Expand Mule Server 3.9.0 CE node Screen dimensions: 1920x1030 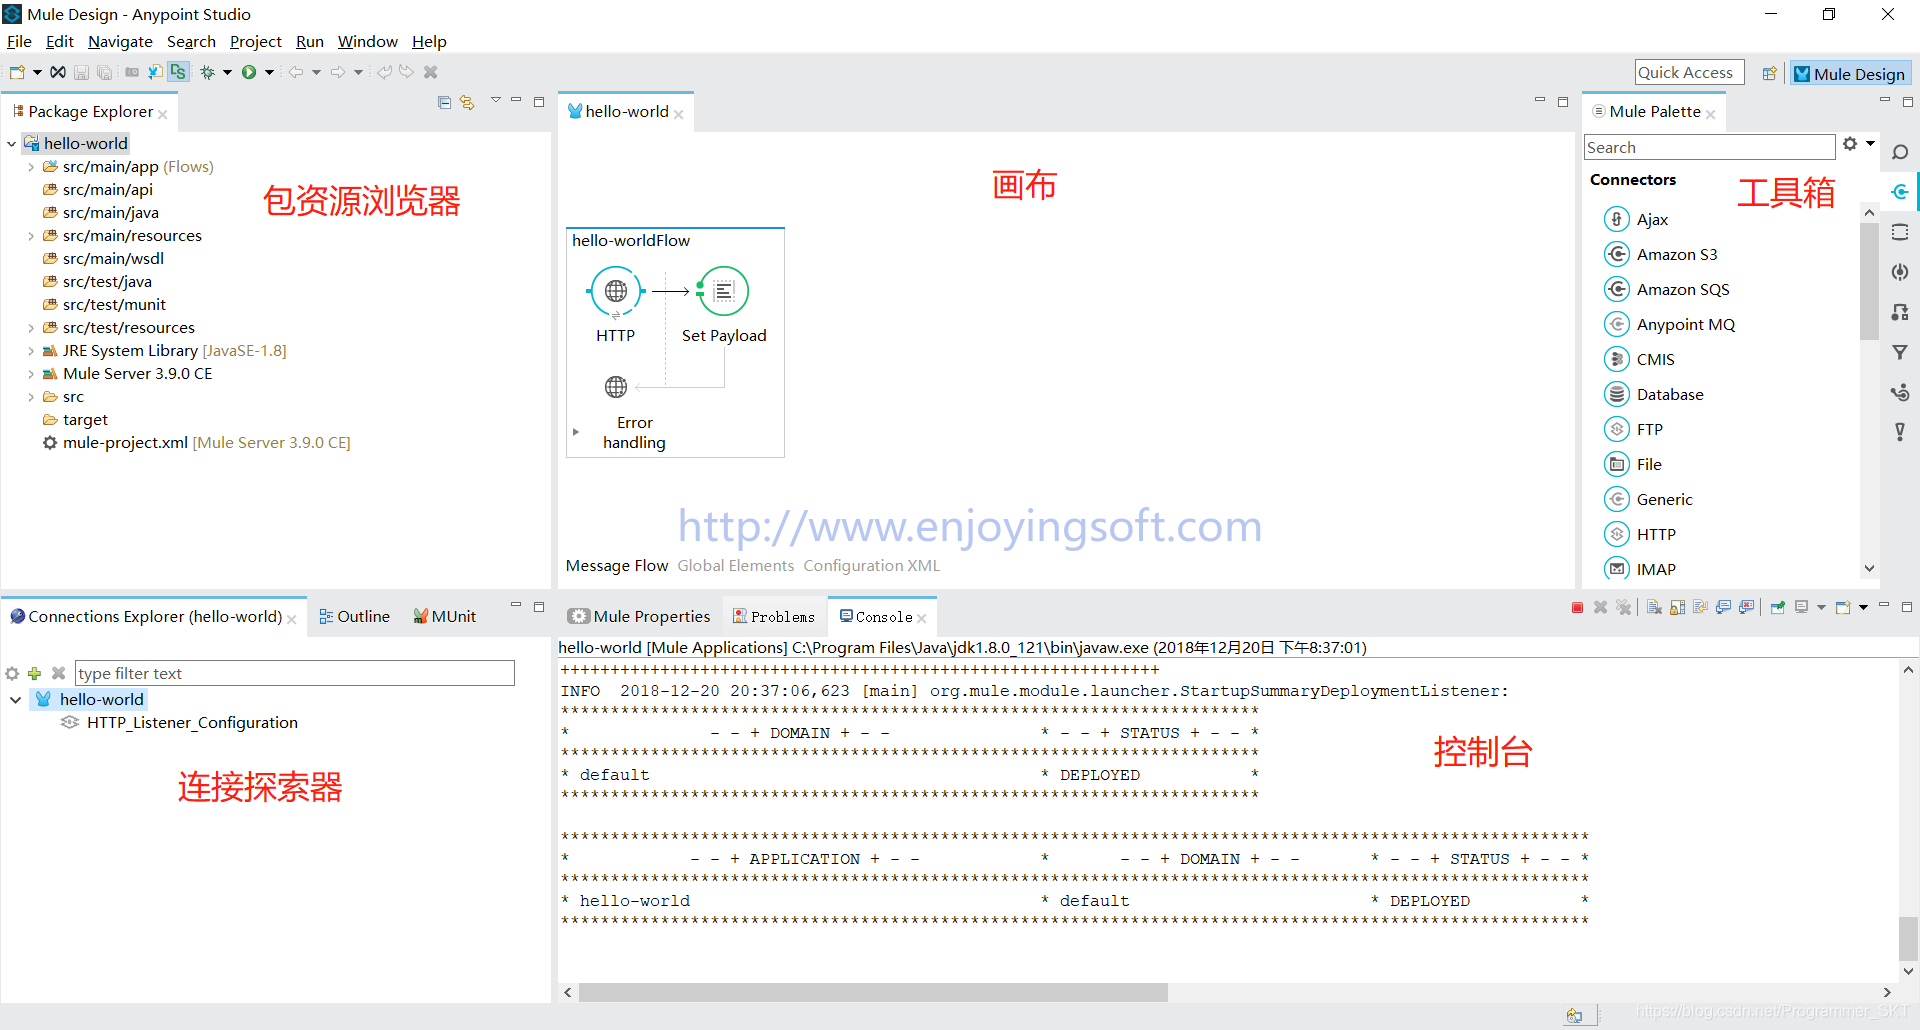click(x=31, y=374)
